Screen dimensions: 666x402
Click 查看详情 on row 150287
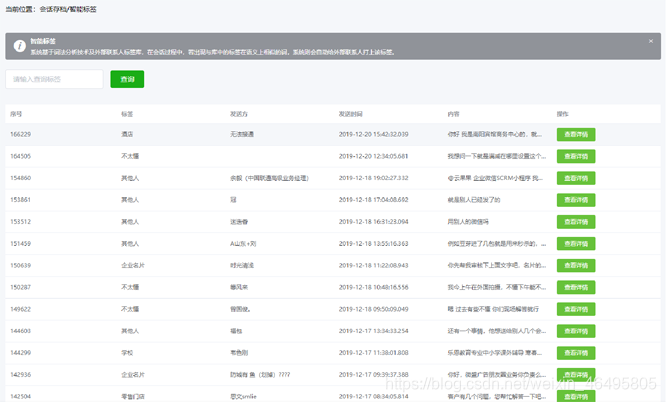coord(576,287)
